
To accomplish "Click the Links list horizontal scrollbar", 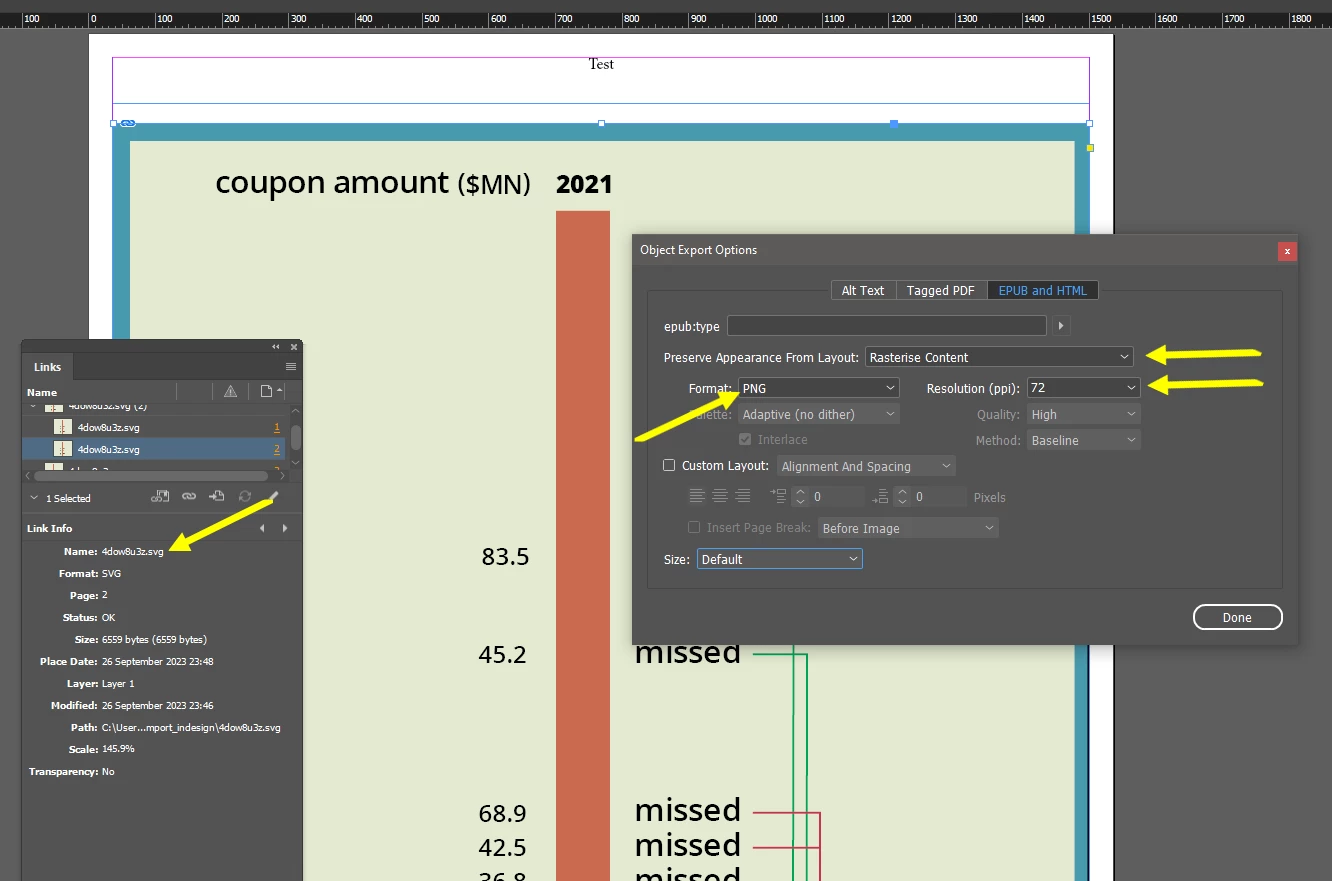I will 151,476.
